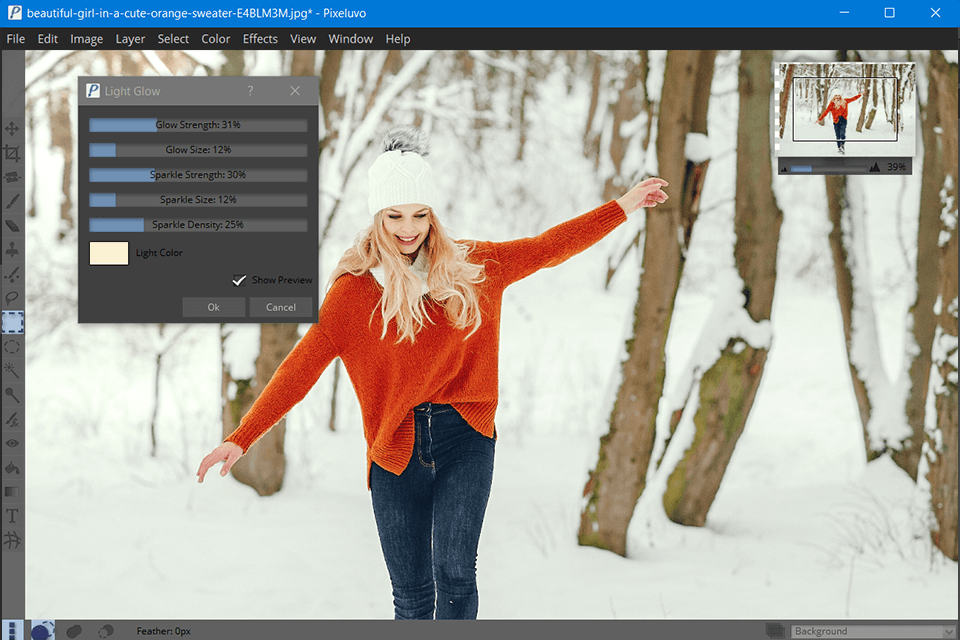Uncheck the Show Preview checkbox
This screenshot has width=960, height=640.
[x=239, y=280]
